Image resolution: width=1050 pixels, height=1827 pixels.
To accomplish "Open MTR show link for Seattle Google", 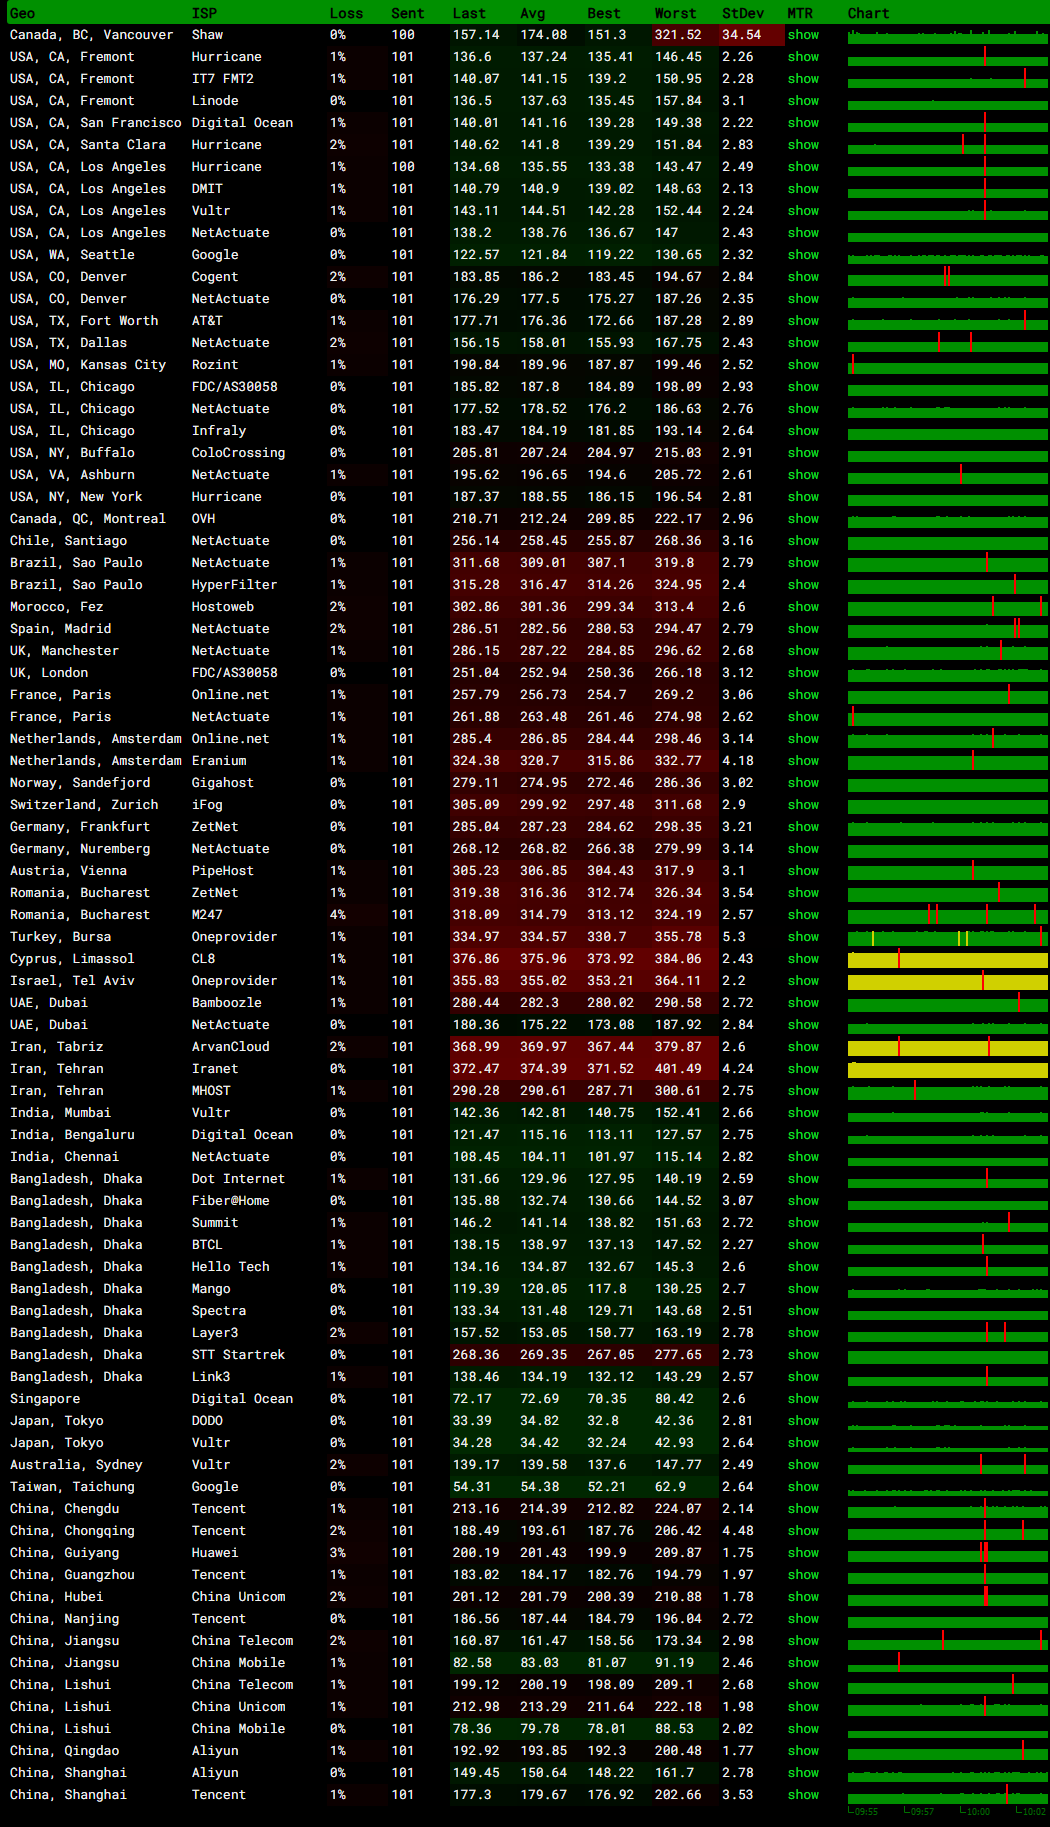I will (802, 255).
